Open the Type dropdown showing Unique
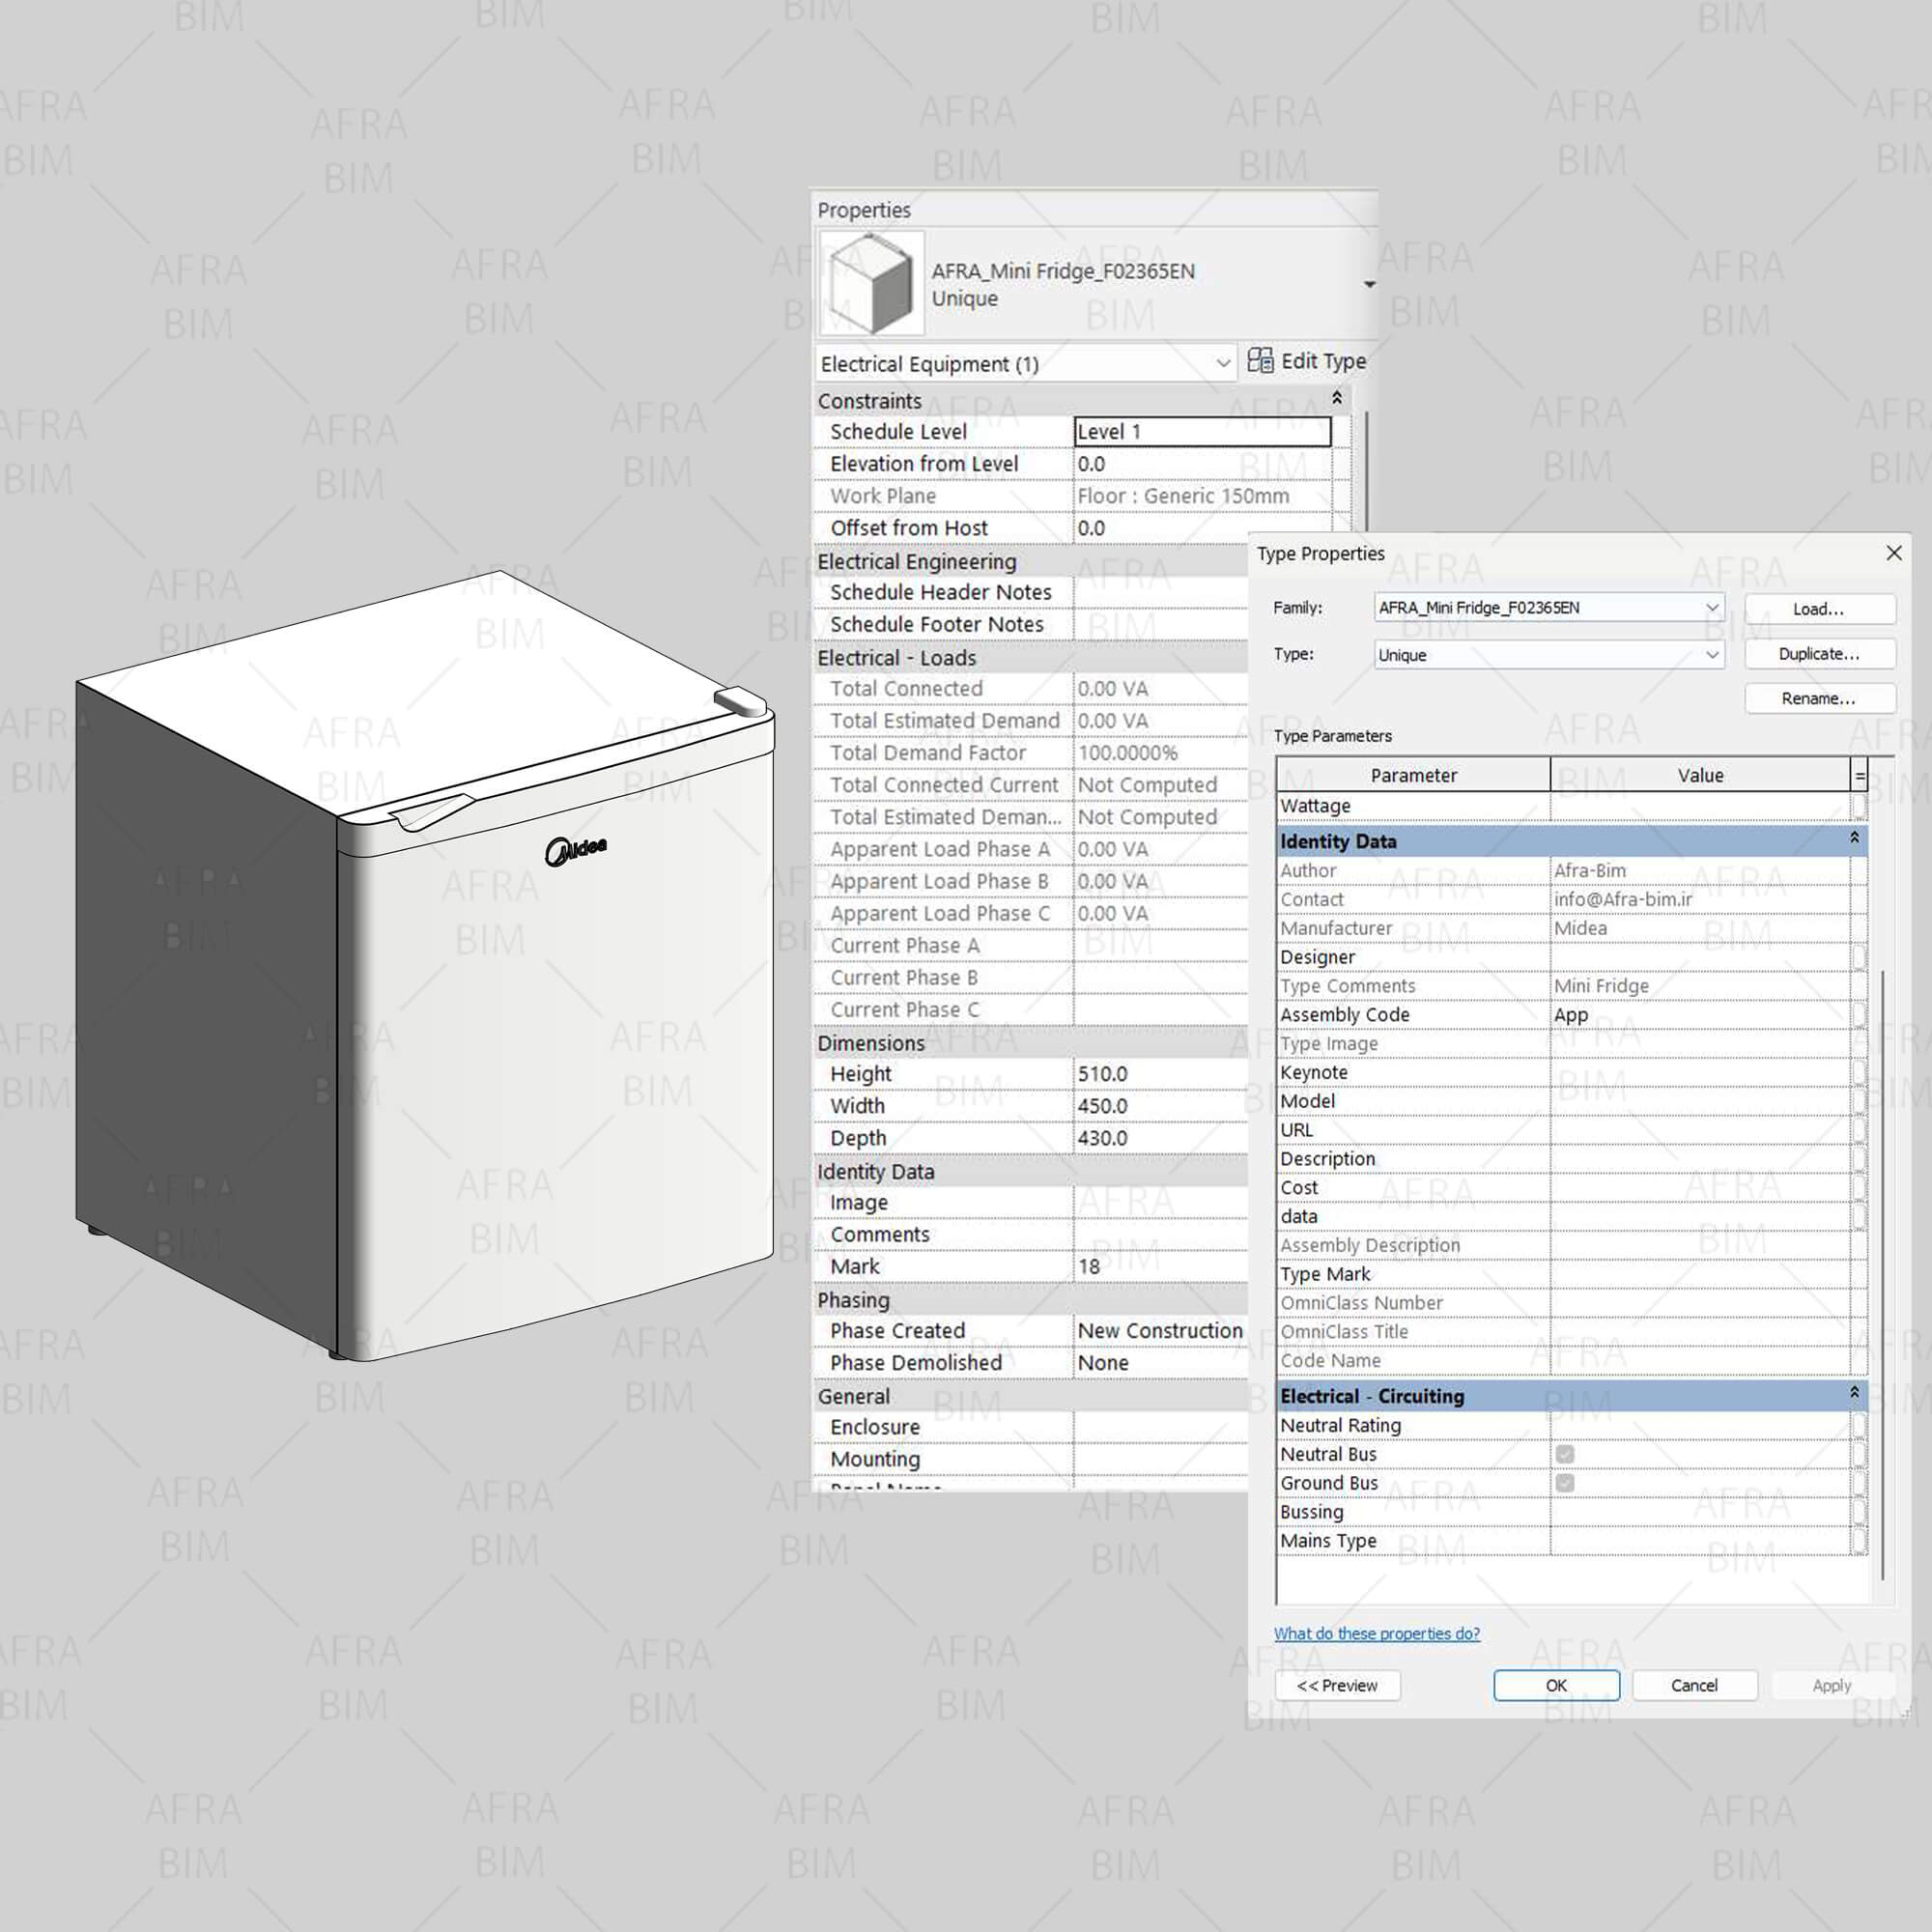The height and width of the screenshot is (1932, 1932). pos(1711,655)
